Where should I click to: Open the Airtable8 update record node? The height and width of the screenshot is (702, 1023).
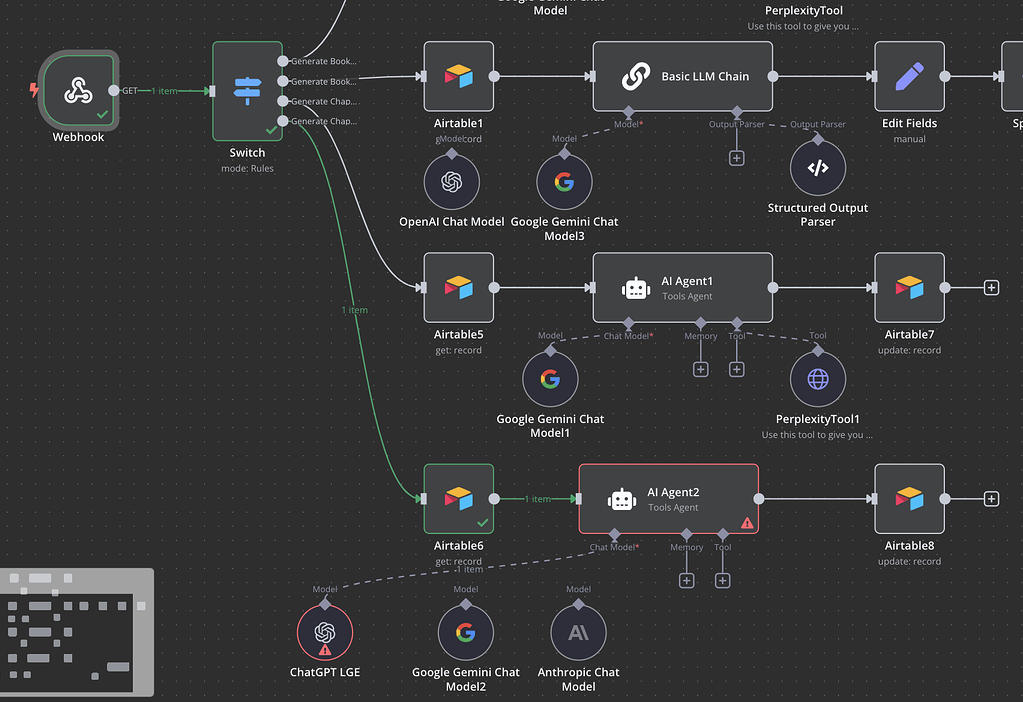point(908,498)
